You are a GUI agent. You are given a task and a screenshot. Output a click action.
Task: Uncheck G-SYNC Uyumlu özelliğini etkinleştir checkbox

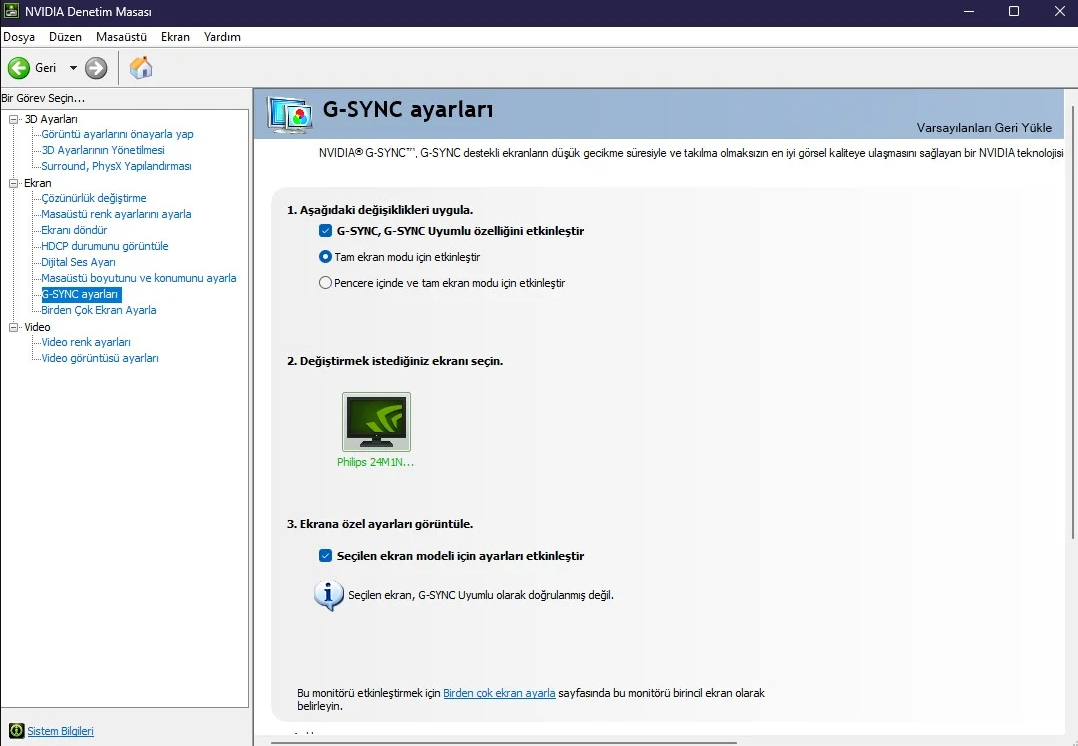tap(325, 231)
